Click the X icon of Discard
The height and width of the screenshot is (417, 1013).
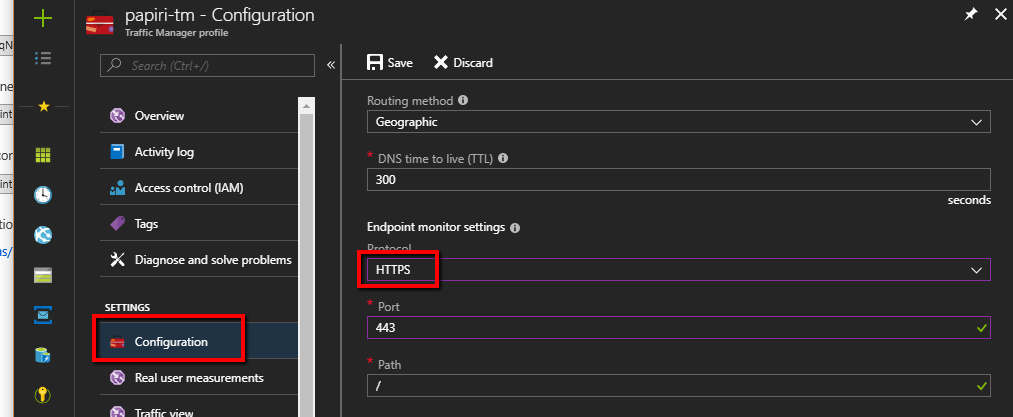point(441,63)
